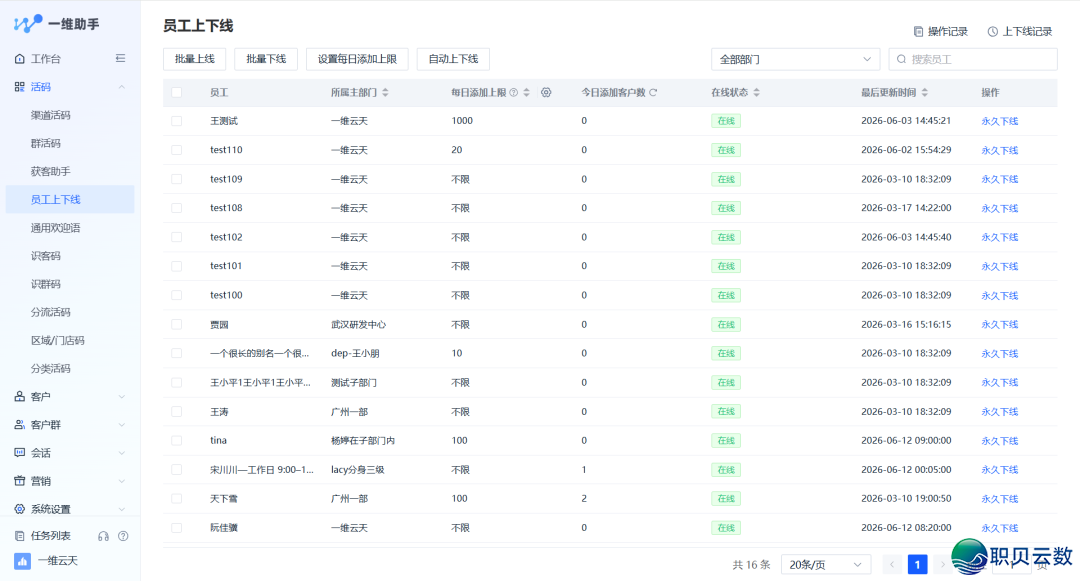Click the 批量下线 button

pyautogui.click(x=266, y=59)
